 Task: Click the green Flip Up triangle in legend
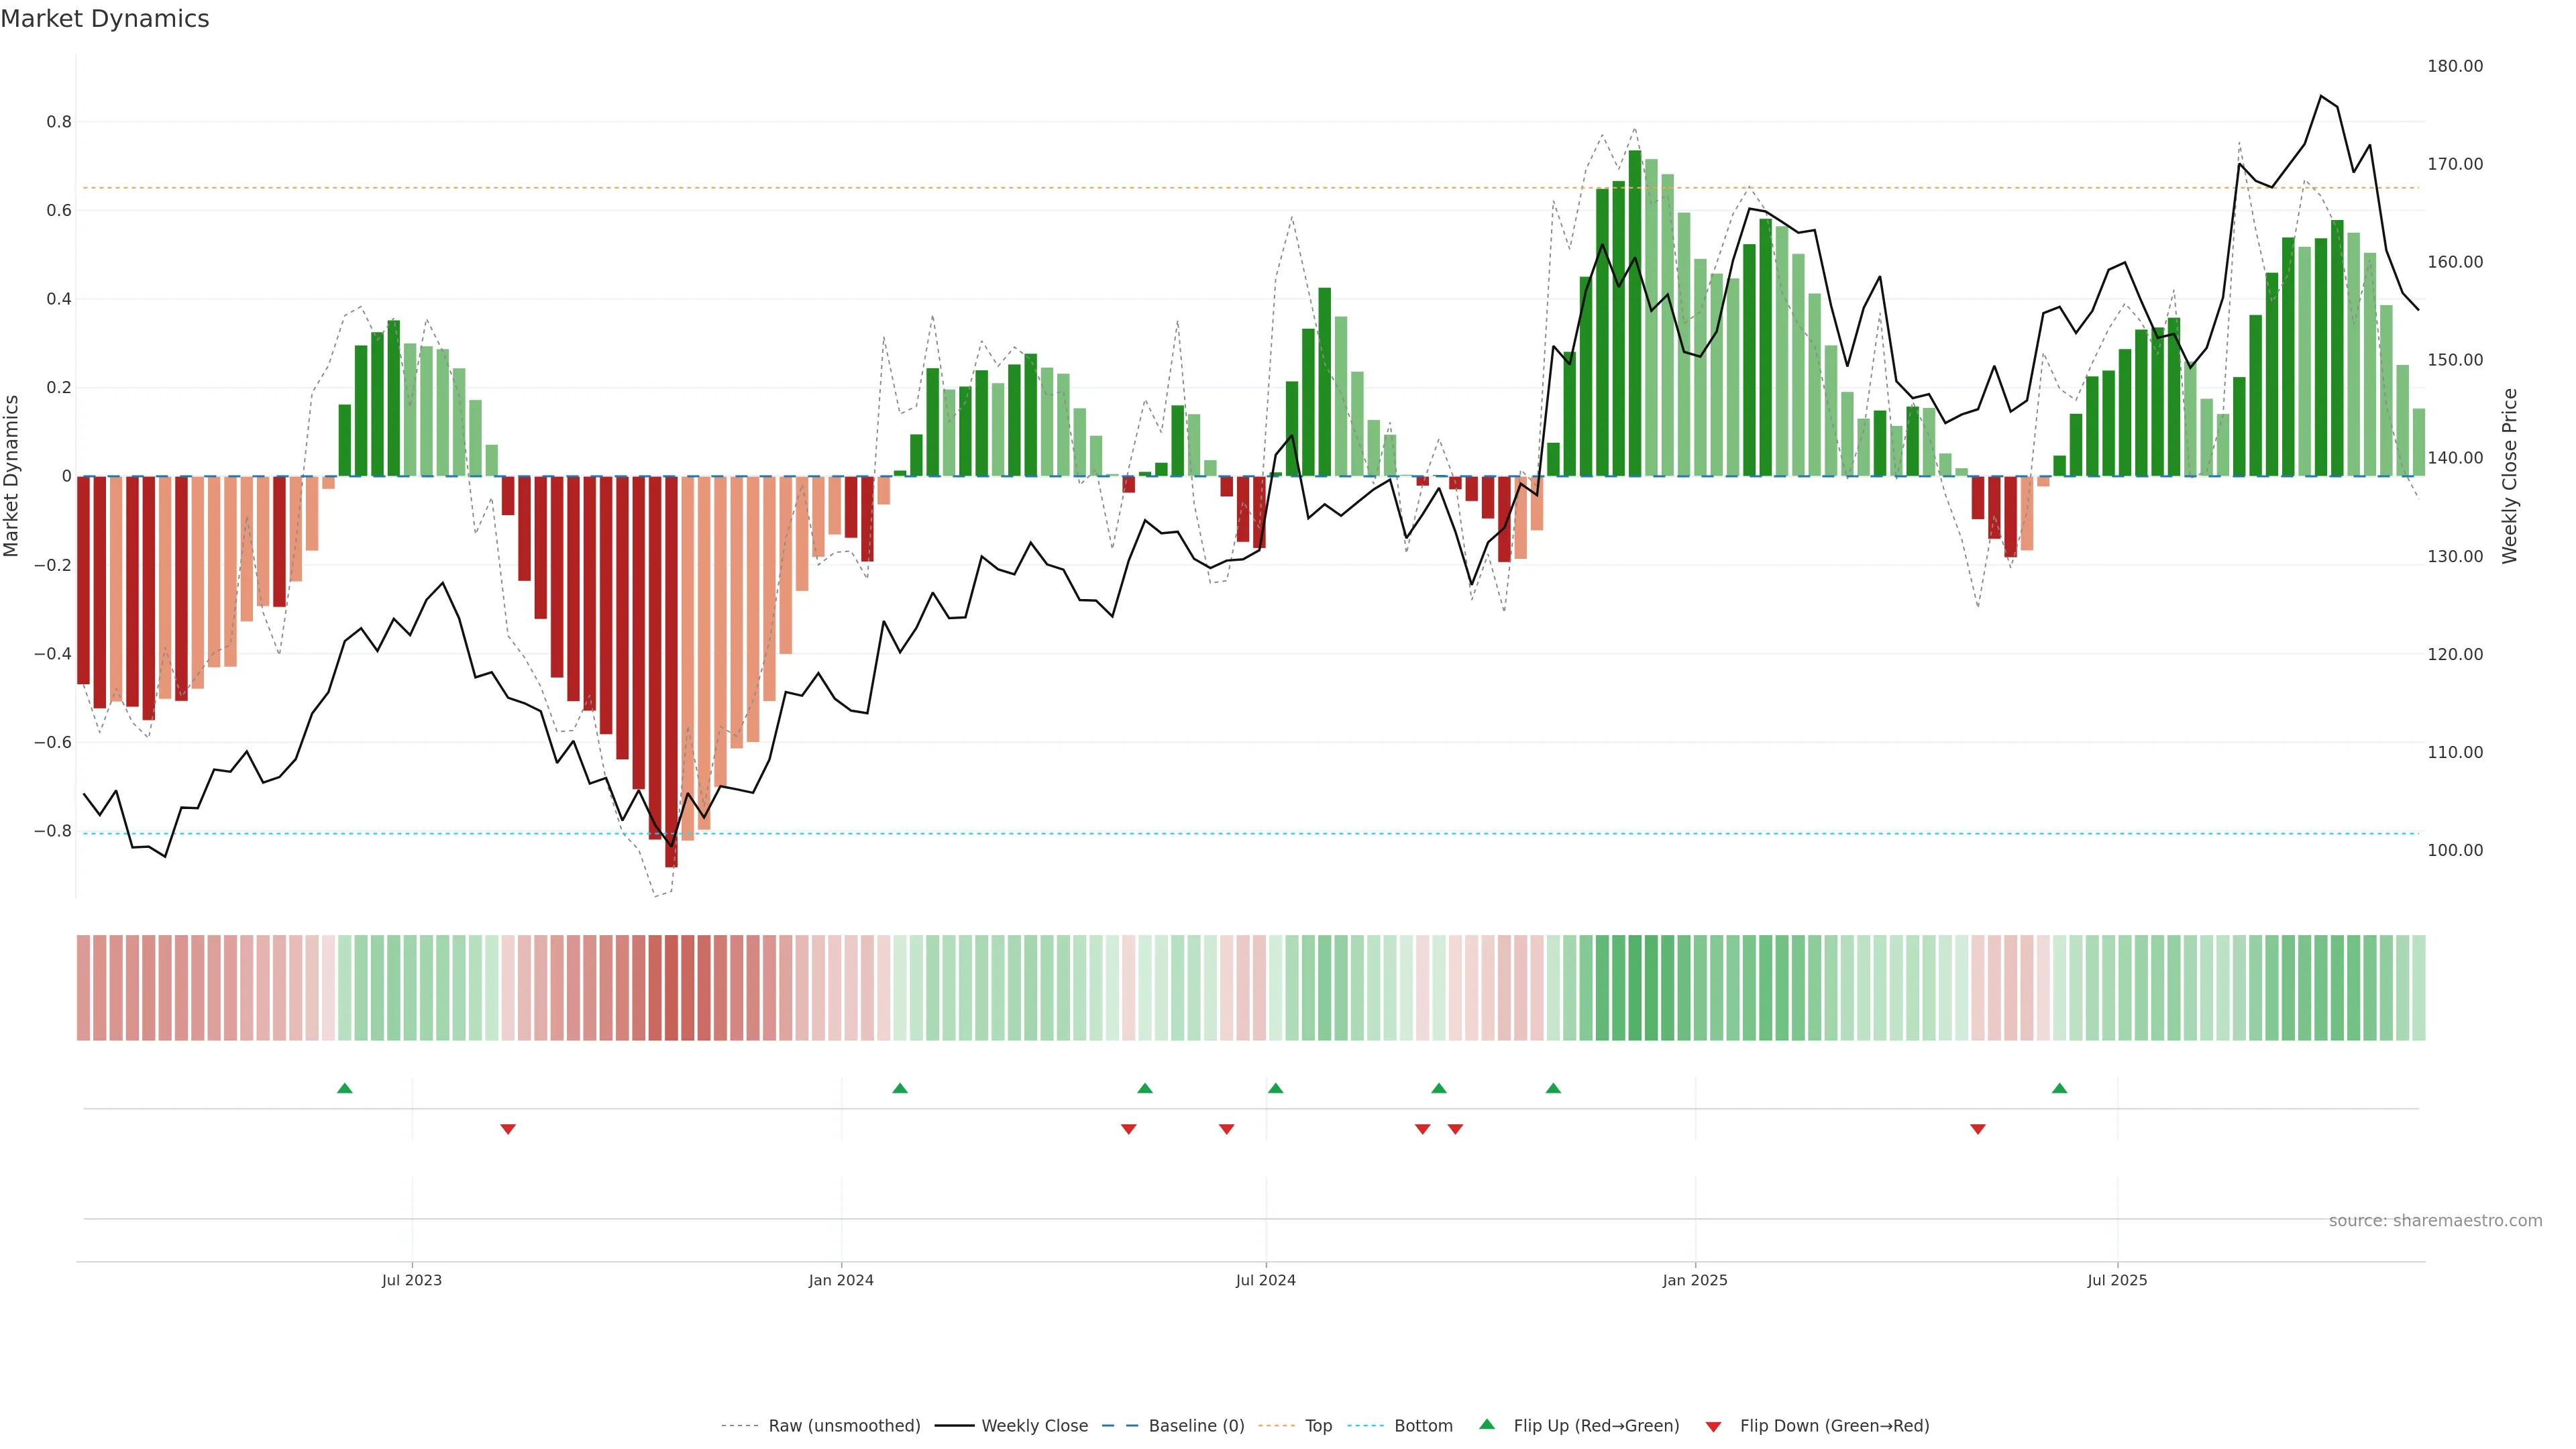[1486, 1424]
